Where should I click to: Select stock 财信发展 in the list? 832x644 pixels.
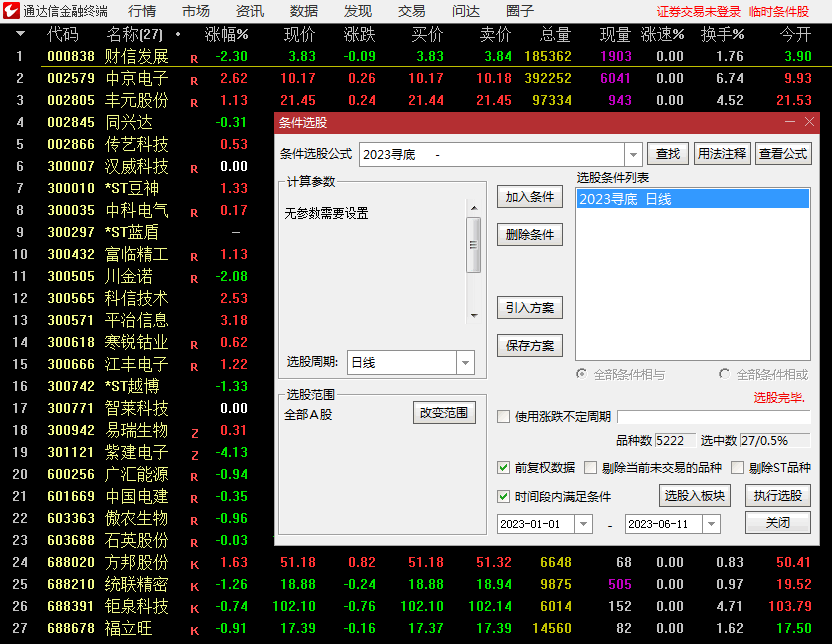tap(136, 56)
